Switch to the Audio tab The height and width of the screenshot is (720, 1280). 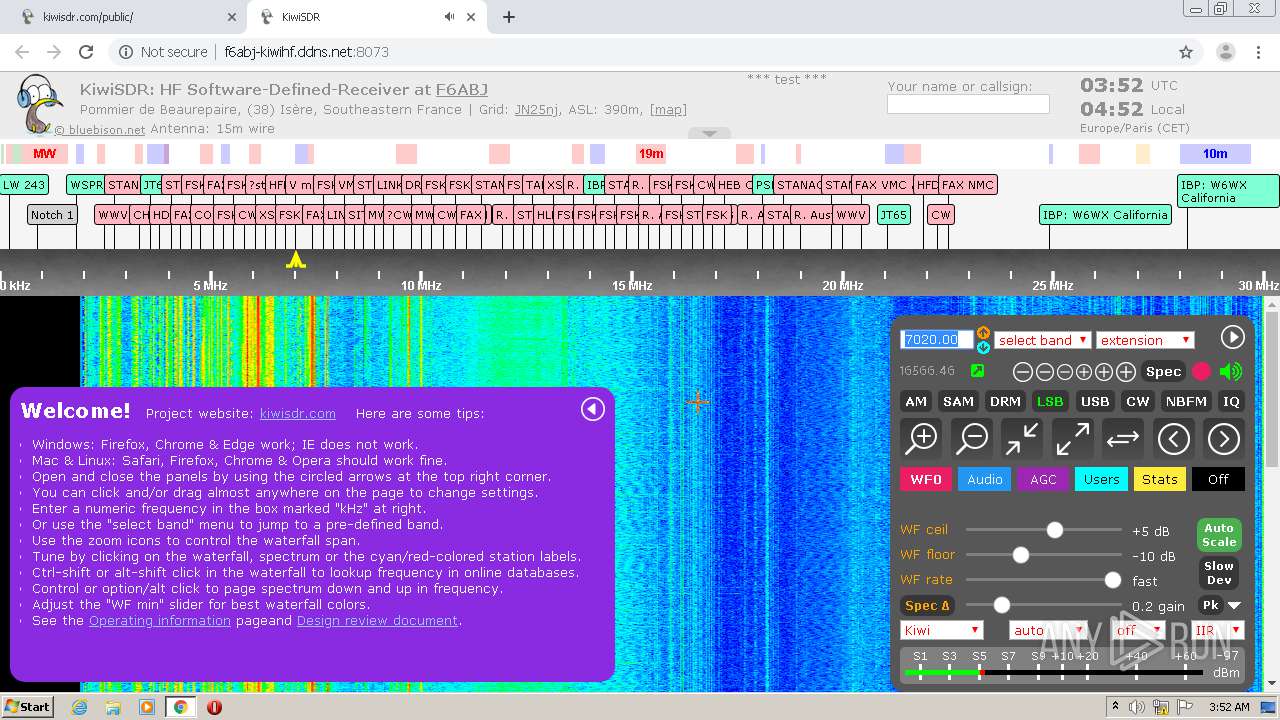pyautogui.click(x=985, y=479)
